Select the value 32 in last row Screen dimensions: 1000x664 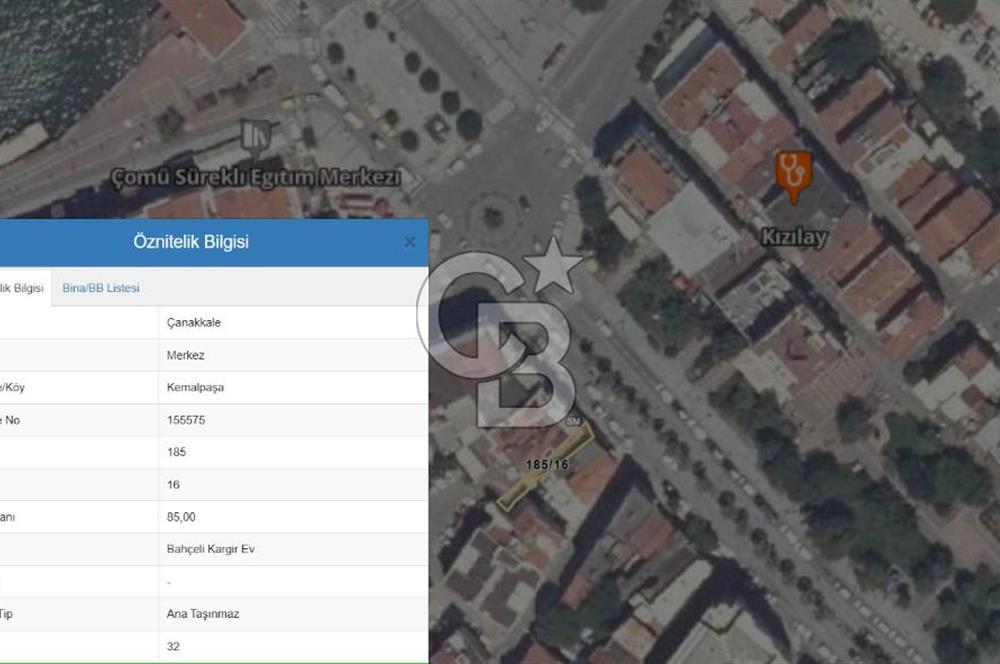click(x=173, y=647)
